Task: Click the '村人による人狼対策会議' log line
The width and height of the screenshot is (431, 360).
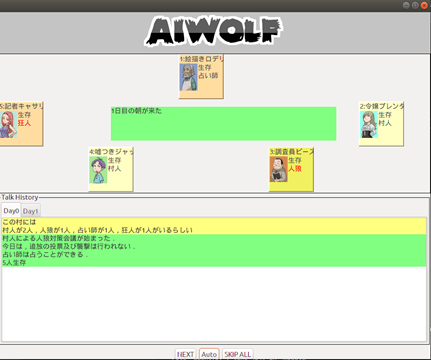Action: coord(214,238)
